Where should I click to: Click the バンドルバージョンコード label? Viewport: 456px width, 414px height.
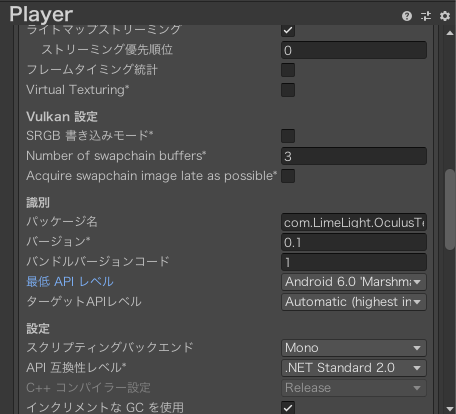pos(98,262)
